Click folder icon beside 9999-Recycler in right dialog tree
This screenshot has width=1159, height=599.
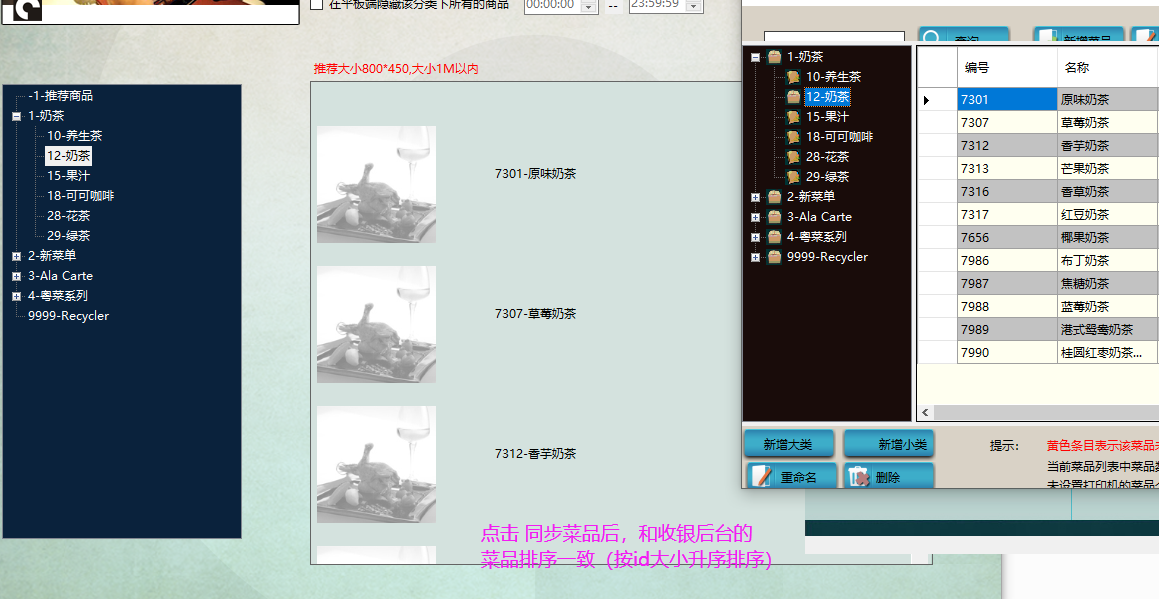coord(775,257)
